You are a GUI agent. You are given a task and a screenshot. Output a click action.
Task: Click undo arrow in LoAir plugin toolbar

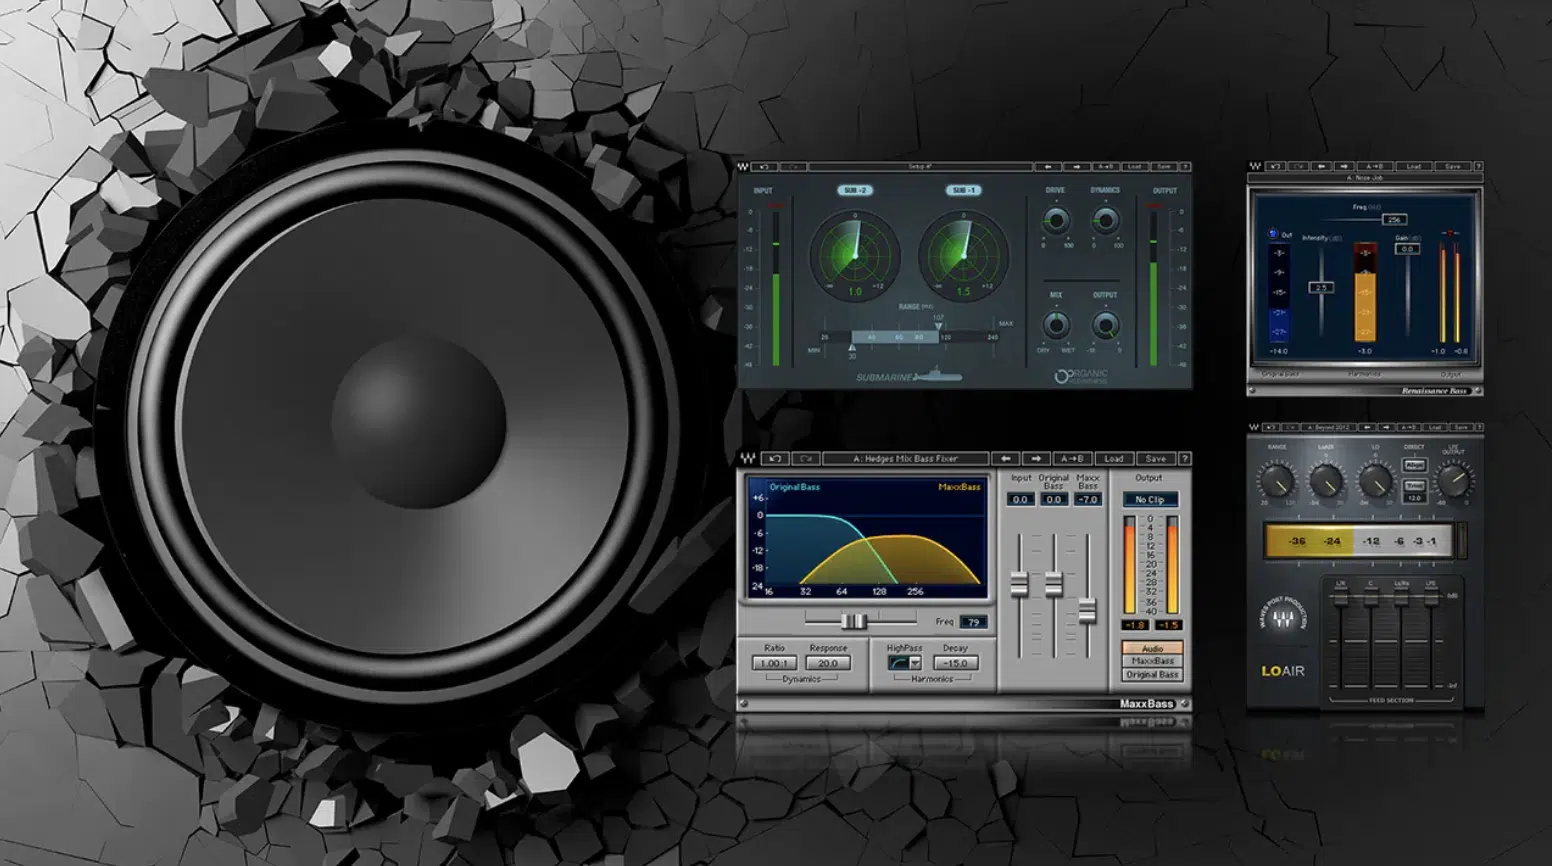(x=1271, y=427)
